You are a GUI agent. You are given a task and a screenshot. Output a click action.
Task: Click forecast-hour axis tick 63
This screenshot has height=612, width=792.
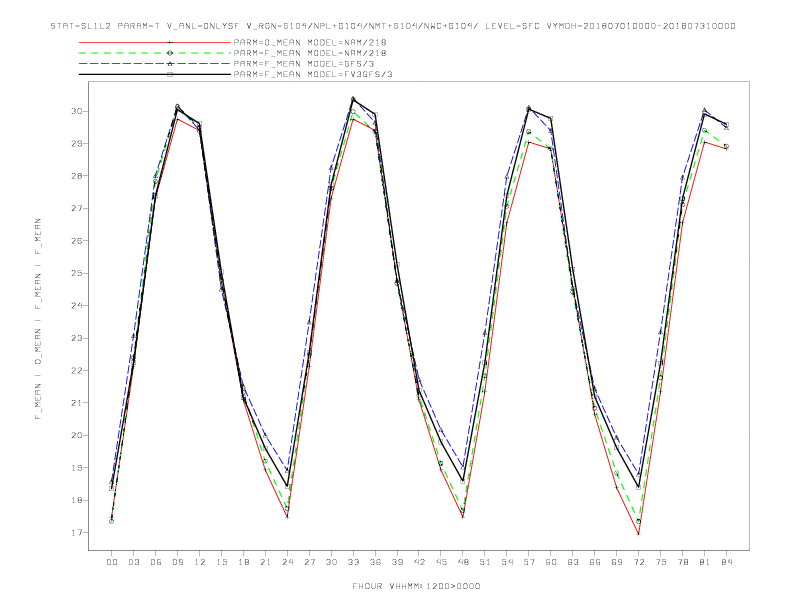(x=573, y=562)
